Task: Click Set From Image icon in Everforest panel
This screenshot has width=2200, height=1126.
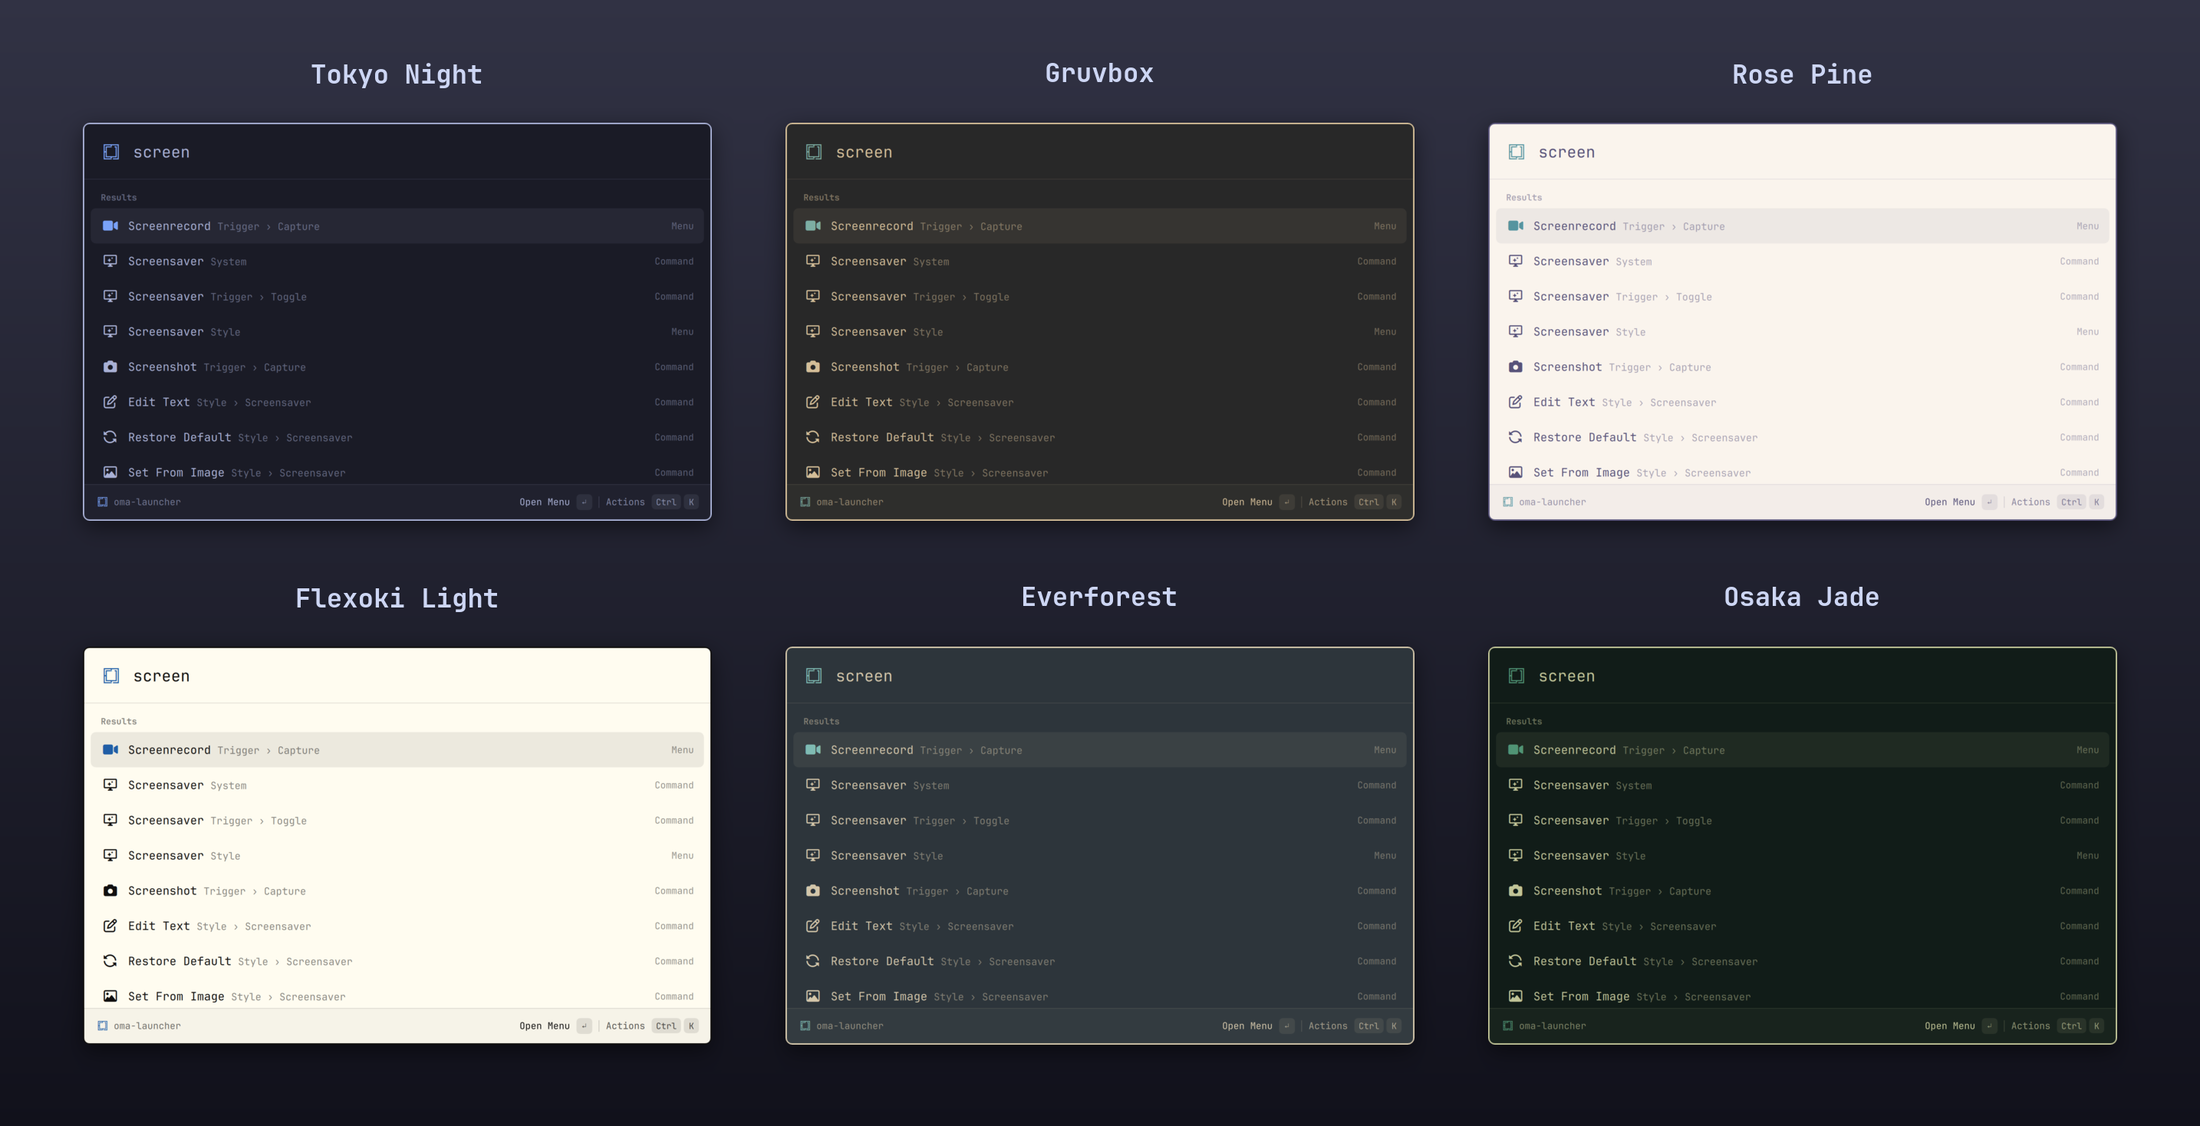Action: pyautogui.click(x=813, y=996)
